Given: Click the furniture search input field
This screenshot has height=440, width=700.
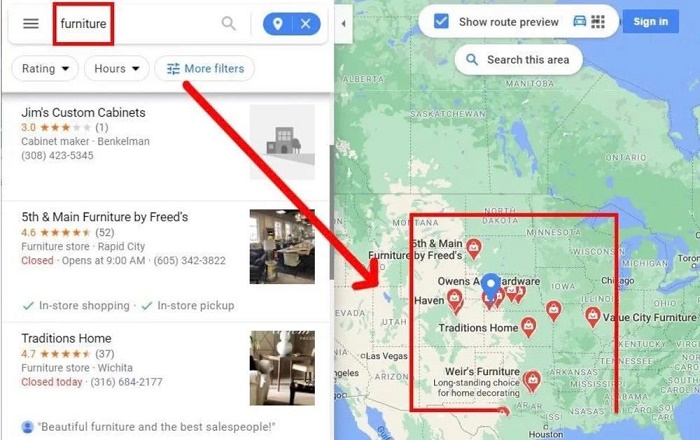Looking at the screenshot, I should click(138, 24).
